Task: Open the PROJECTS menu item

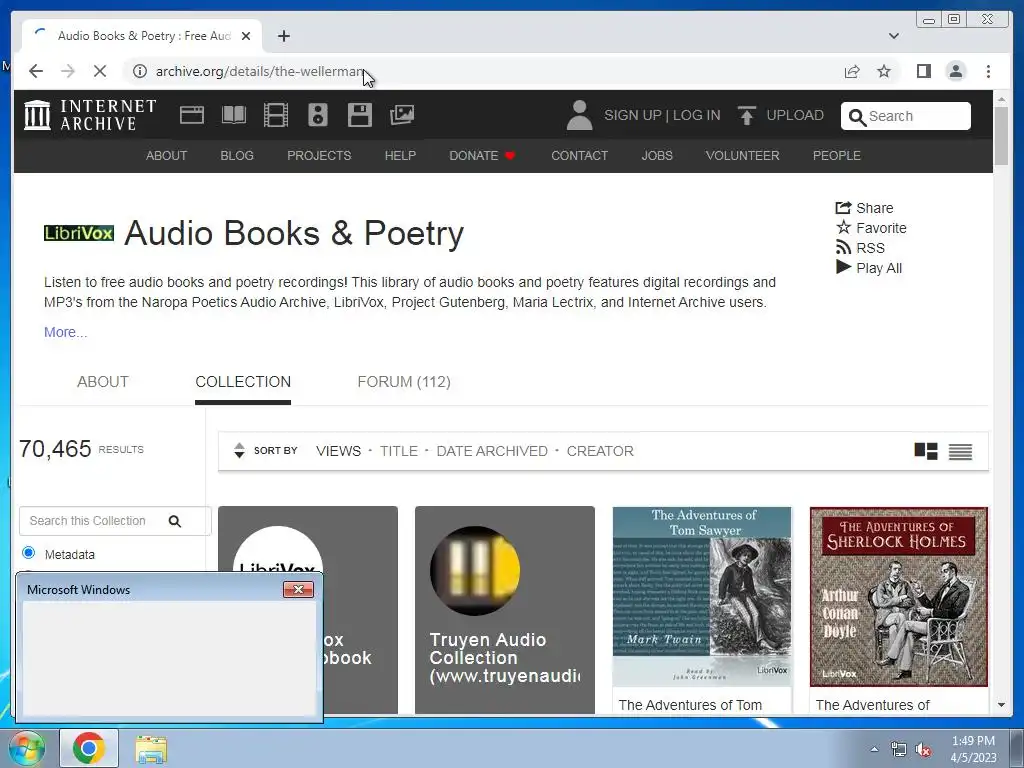Action: click(x=319, y=156)
